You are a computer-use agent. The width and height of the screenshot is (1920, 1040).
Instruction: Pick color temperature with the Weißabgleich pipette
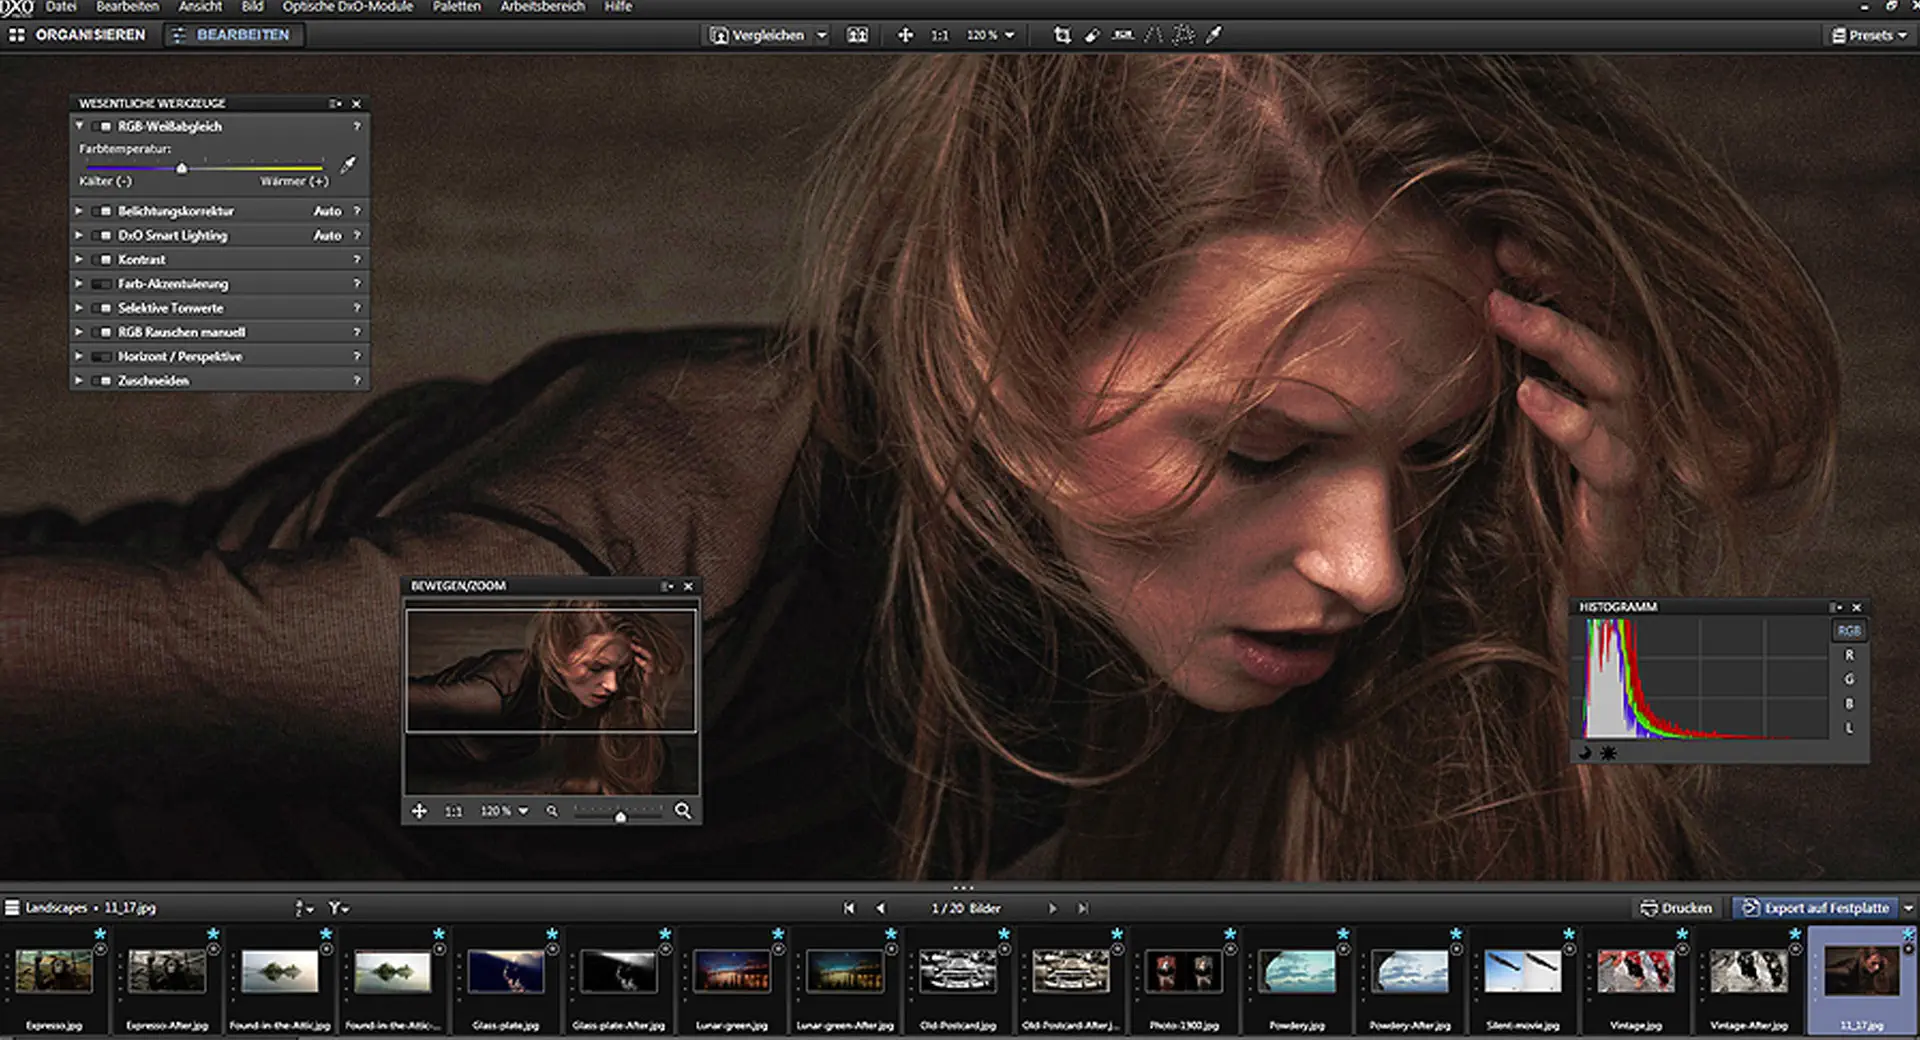pos(347,164)
